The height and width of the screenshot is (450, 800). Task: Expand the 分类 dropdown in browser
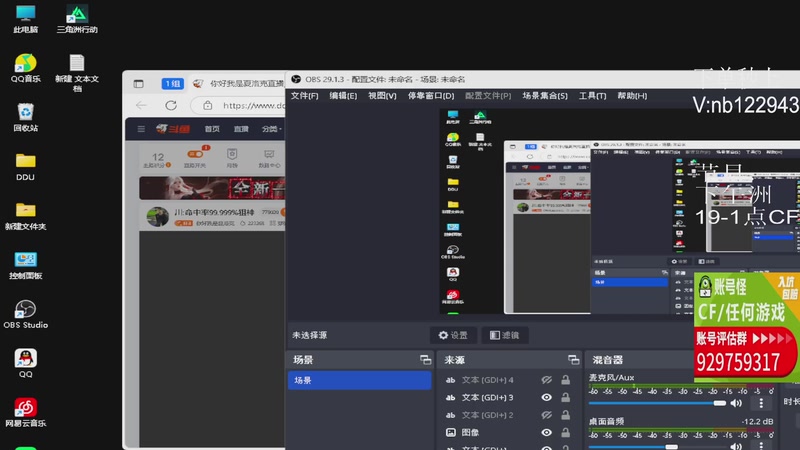coord(271,129)
